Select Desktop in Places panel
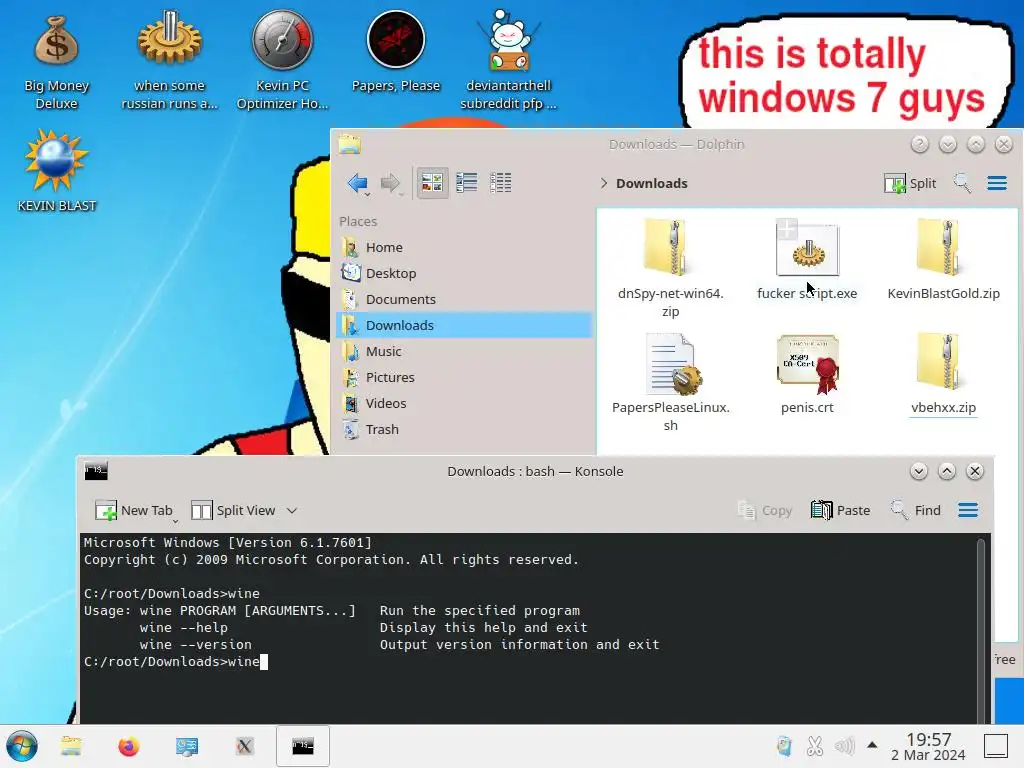This screenshot has width=1024, height=768. click(x=464, y=274)
